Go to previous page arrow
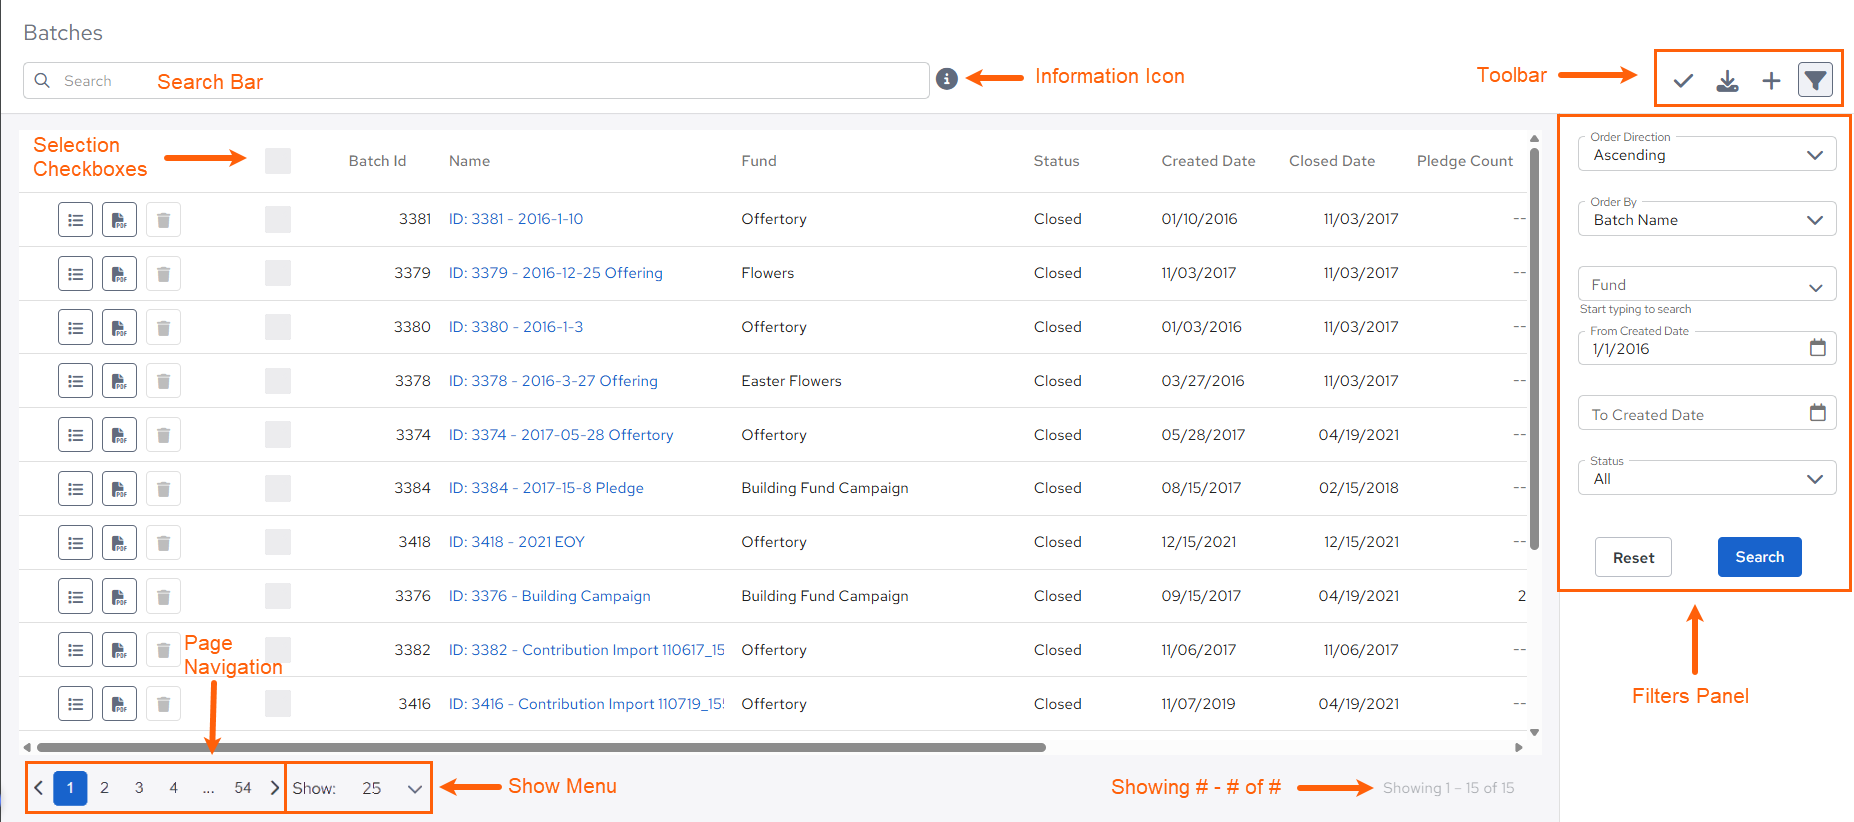This screenshot has height=822, width=1854. 38,788
